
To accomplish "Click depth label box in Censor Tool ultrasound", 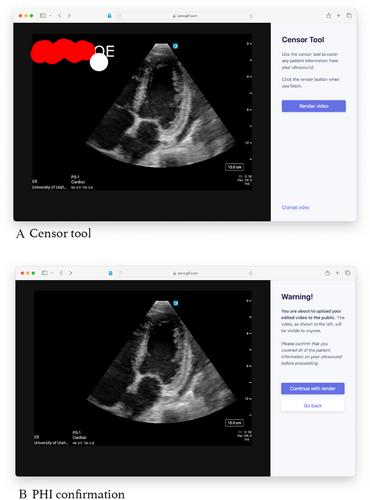I will pos(234,167).
